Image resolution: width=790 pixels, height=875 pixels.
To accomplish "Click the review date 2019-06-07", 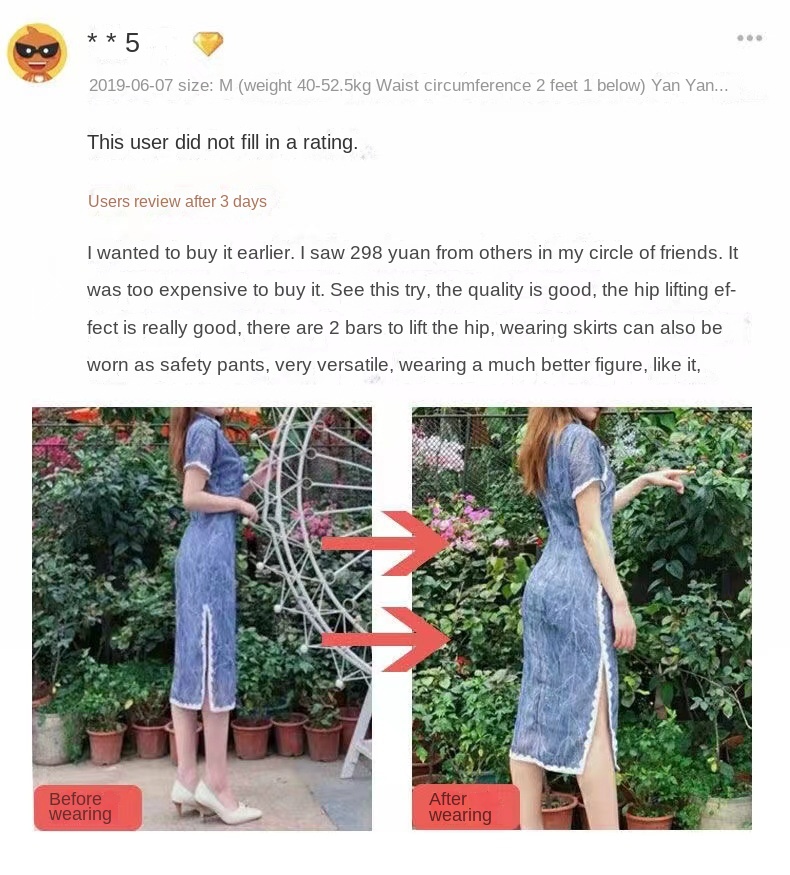I will pyautogui.click(x=131, y=85).
